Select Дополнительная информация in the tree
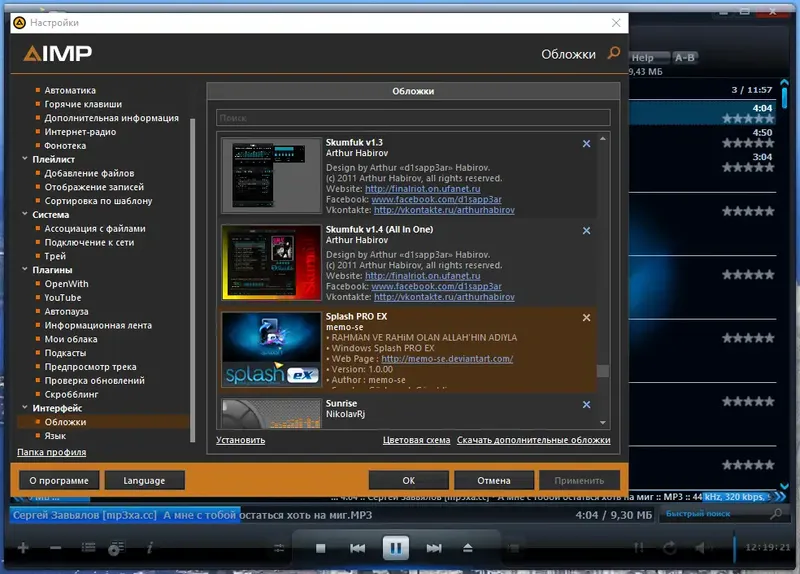800x574 pixels. 111,118
